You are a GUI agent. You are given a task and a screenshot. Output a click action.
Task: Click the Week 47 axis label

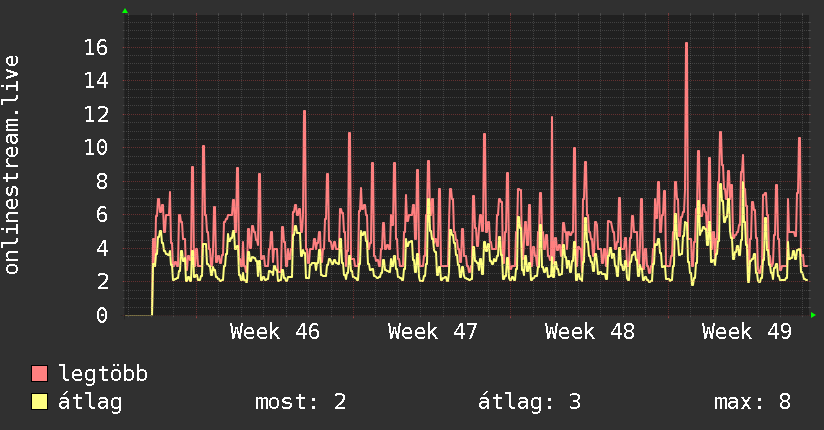[432, 332]
